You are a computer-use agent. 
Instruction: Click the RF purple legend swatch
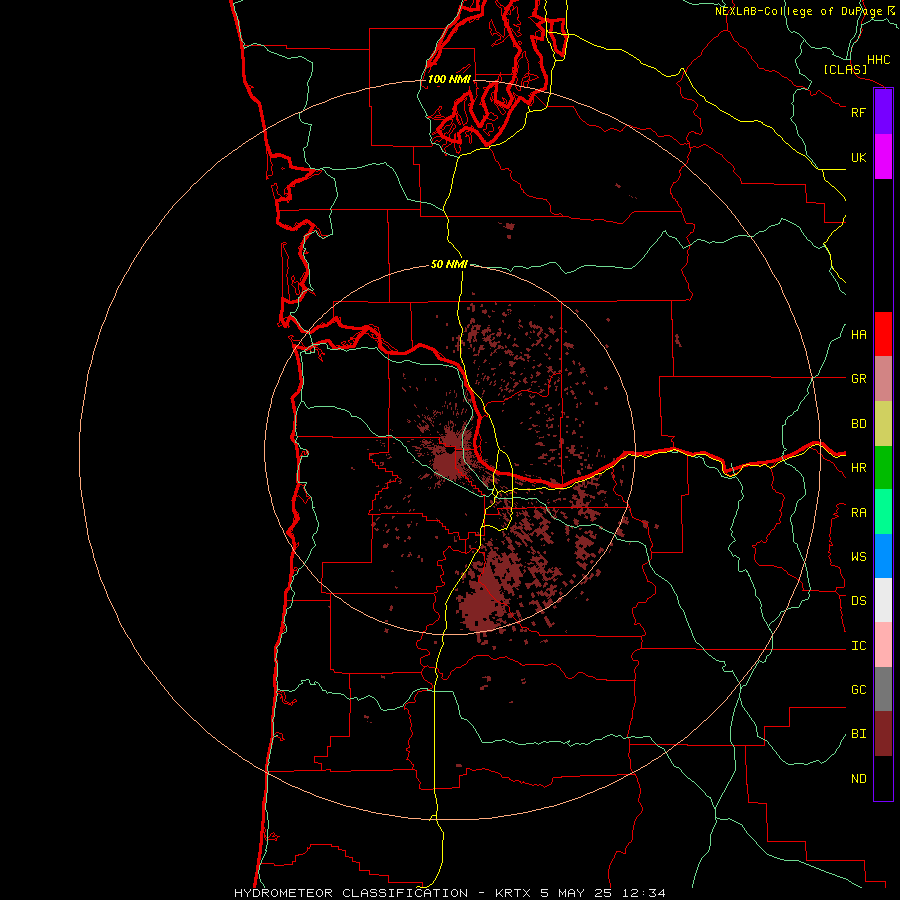click(x=883, y=112)
